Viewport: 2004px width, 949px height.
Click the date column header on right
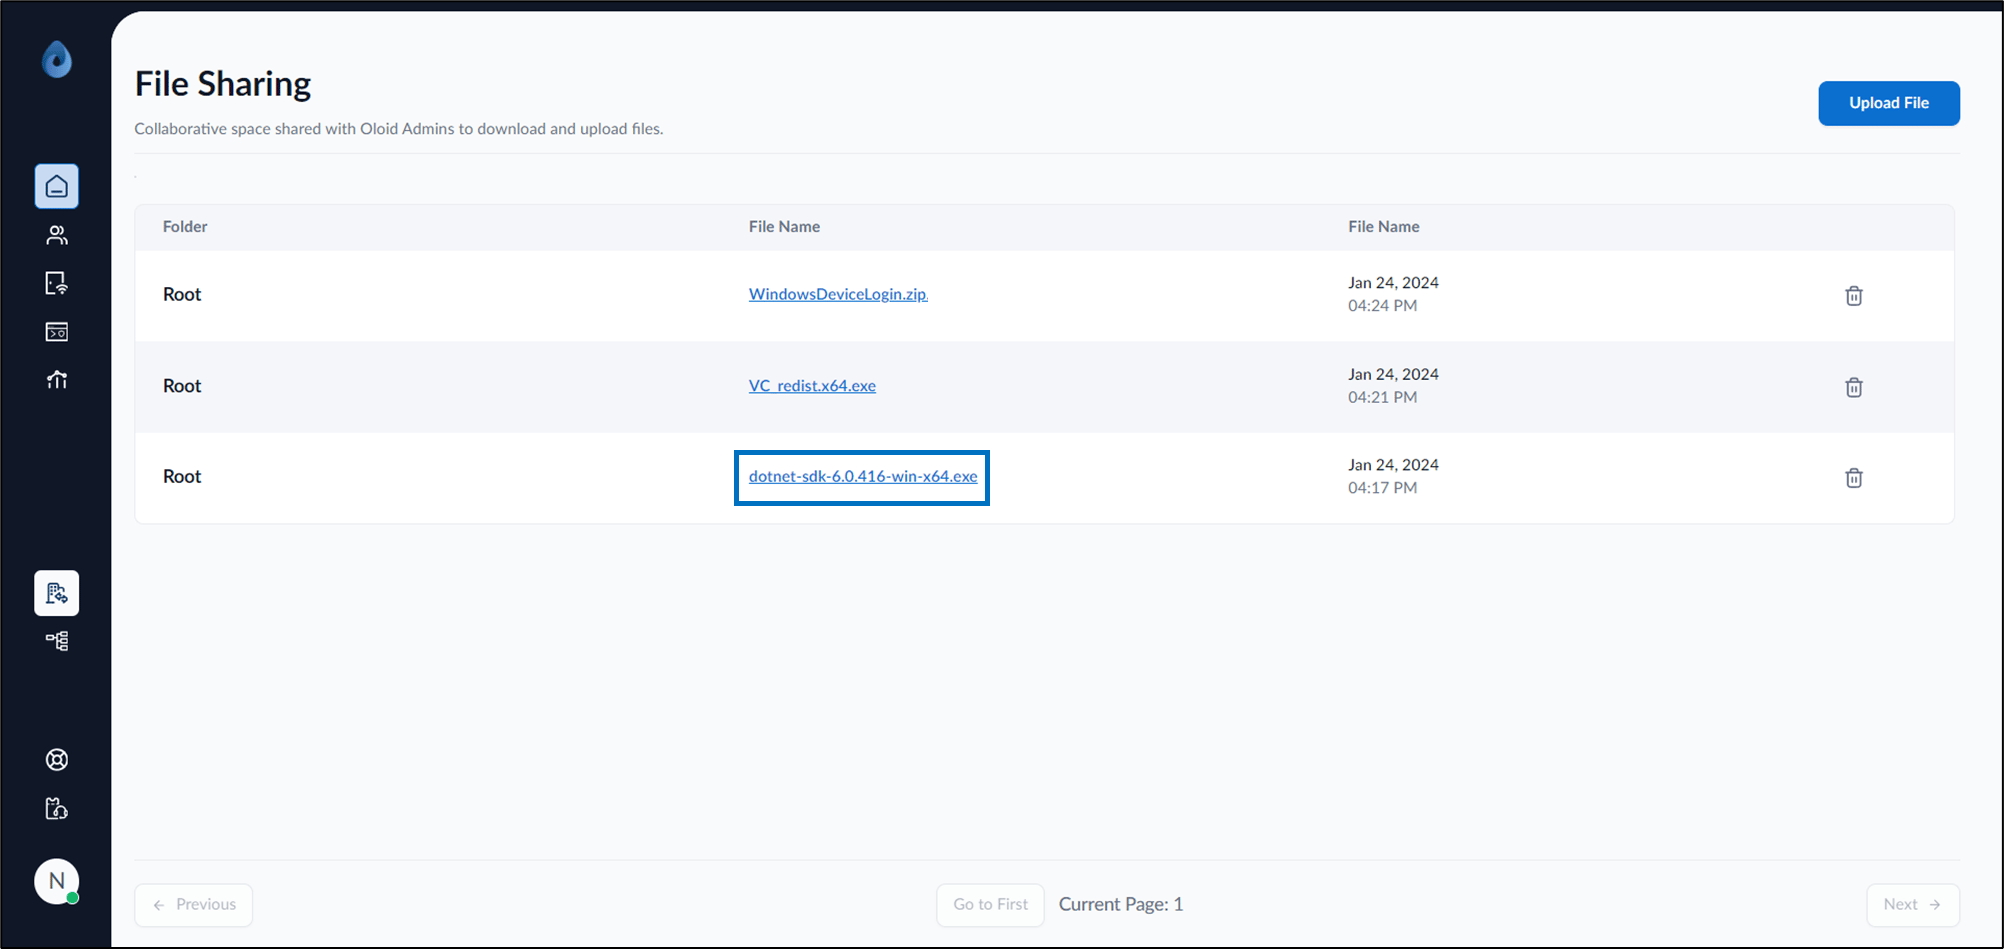click(x=1383, y=227)
